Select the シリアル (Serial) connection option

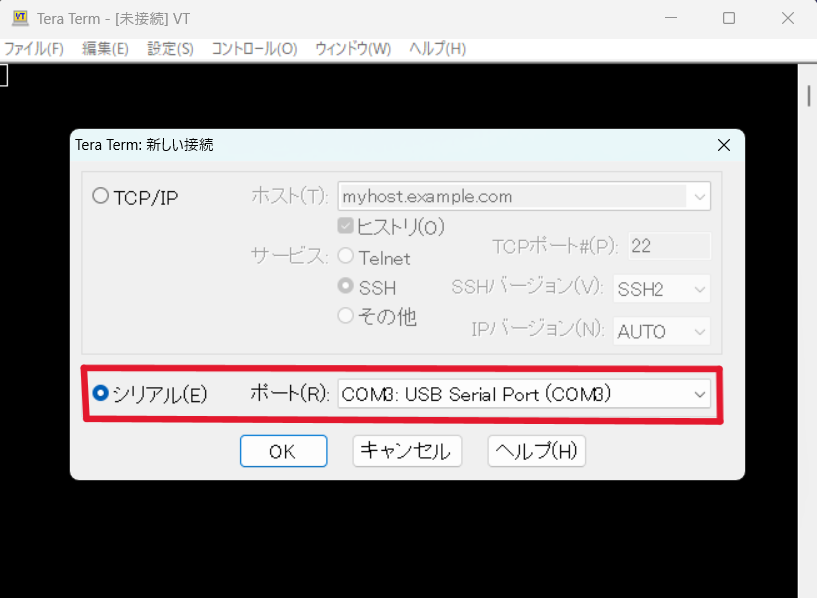coord(99,393)
